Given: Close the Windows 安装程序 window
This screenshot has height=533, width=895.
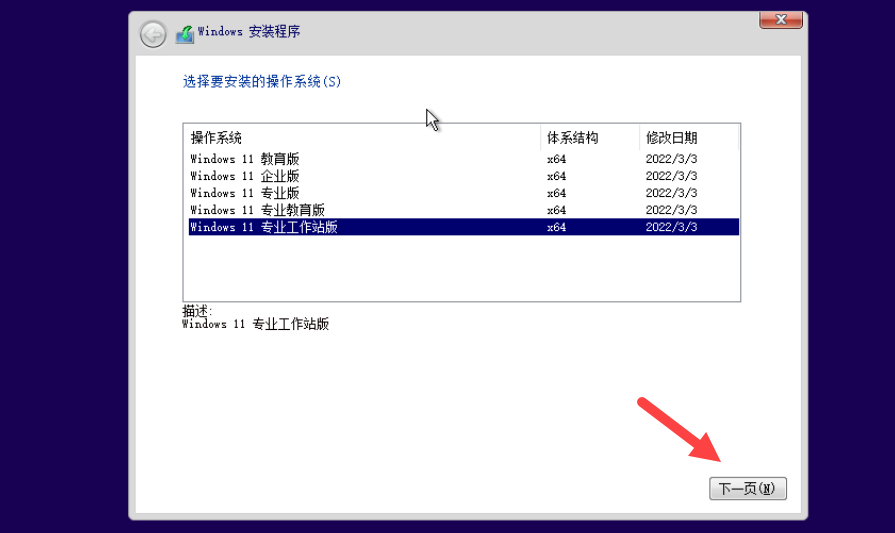Looking at the screenshot, I should (x=780, y=19).
